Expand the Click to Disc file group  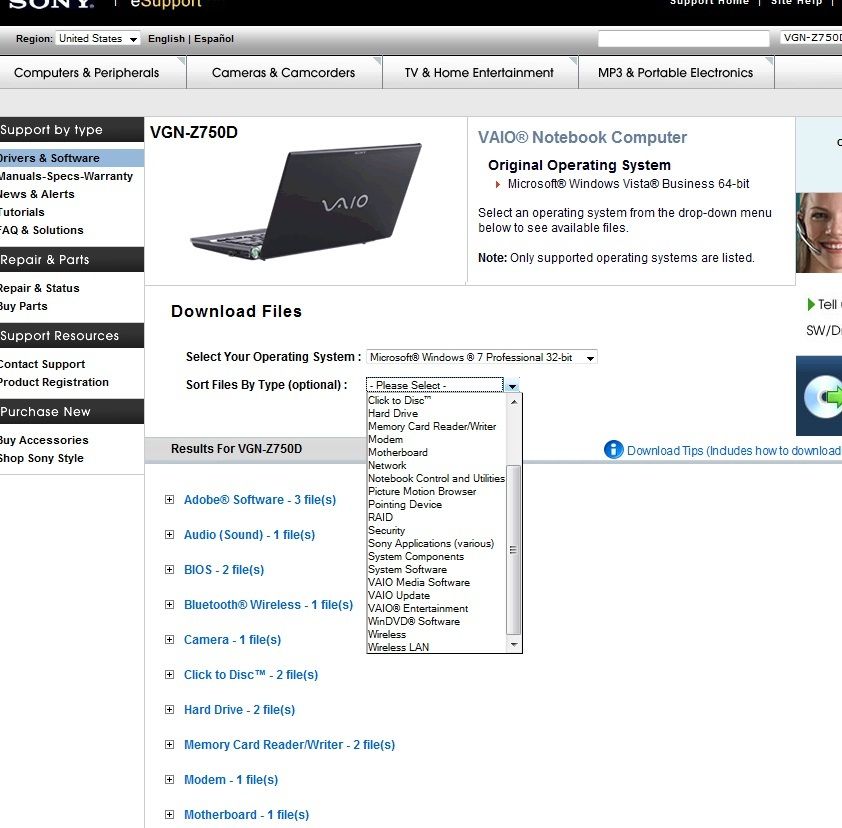pos(169,674)
